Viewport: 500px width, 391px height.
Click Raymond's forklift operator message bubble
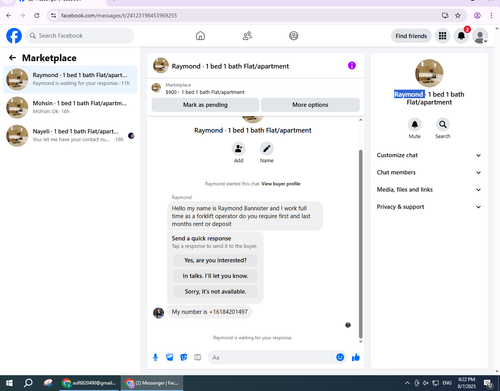[245, 216]
